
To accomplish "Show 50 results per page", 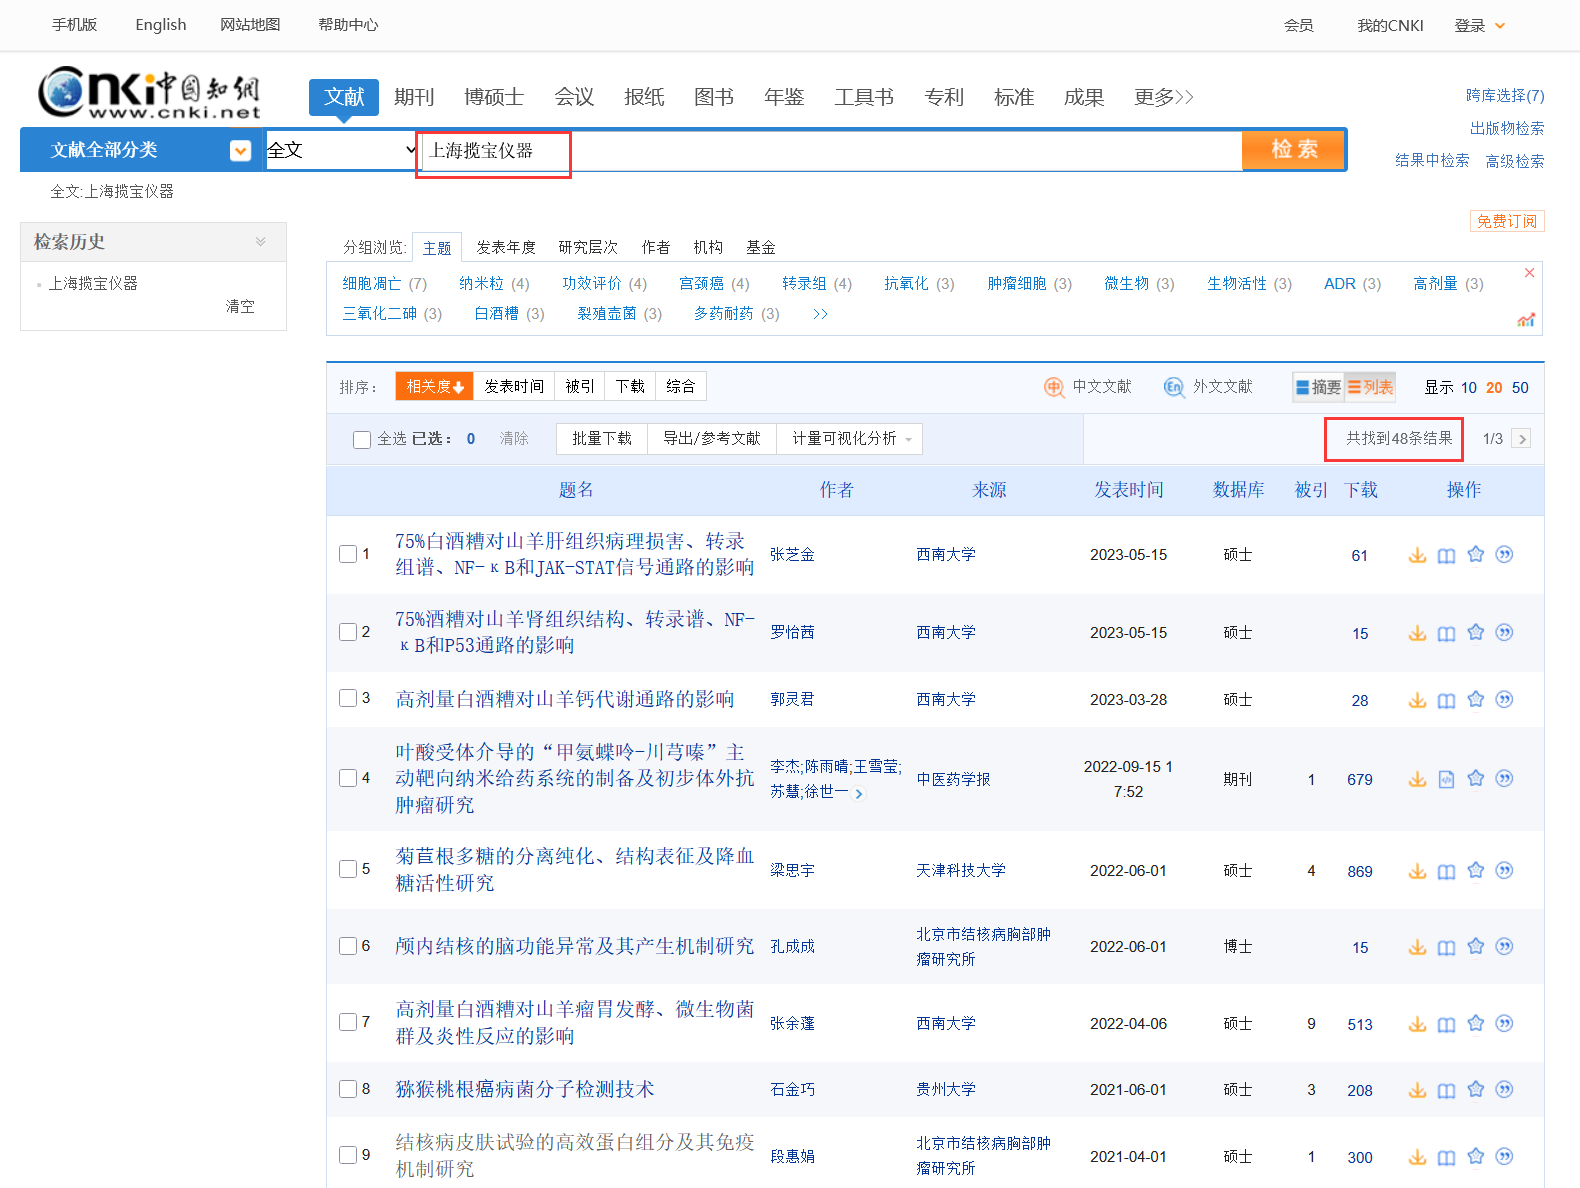I will click(1520, 388).
